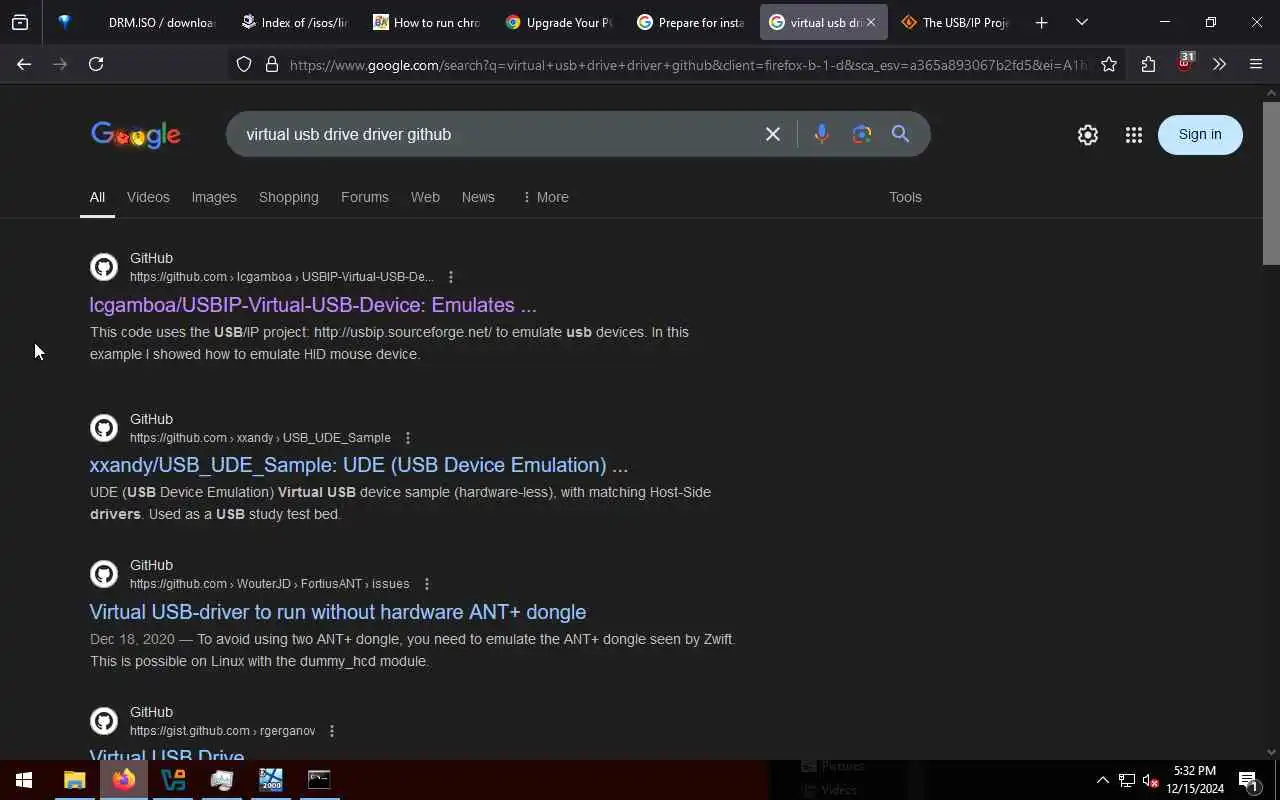Search by voice microphone icon
1280x800 pixels.
pos(821,134)
